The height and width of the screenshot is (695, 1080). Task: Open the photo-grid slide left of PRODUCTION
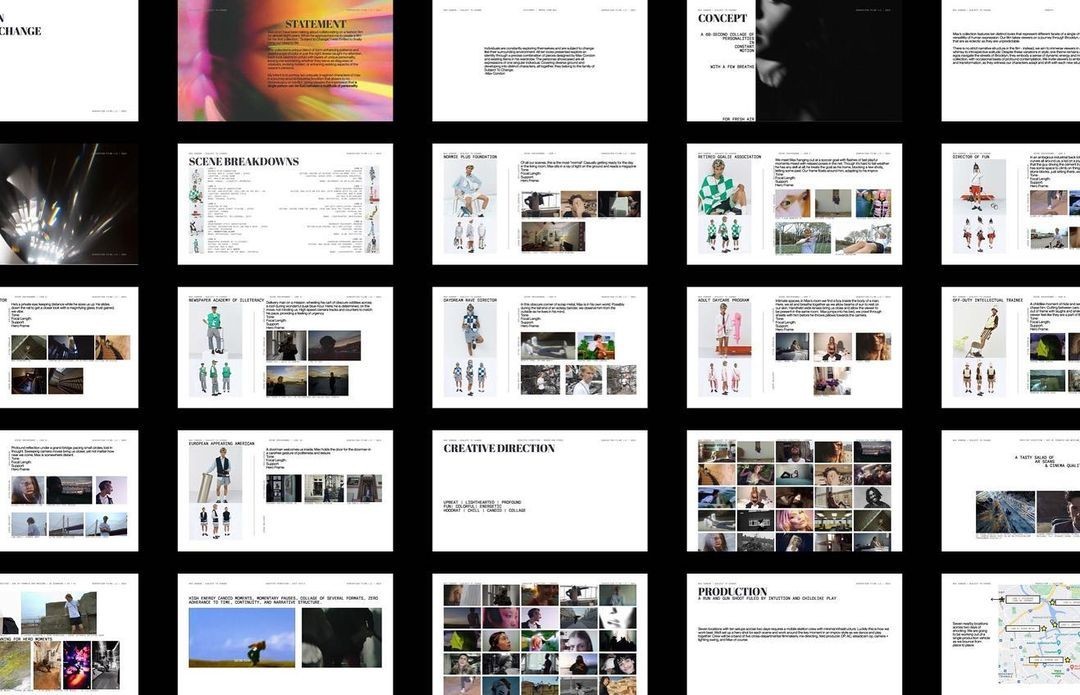(x=540, y=634)
